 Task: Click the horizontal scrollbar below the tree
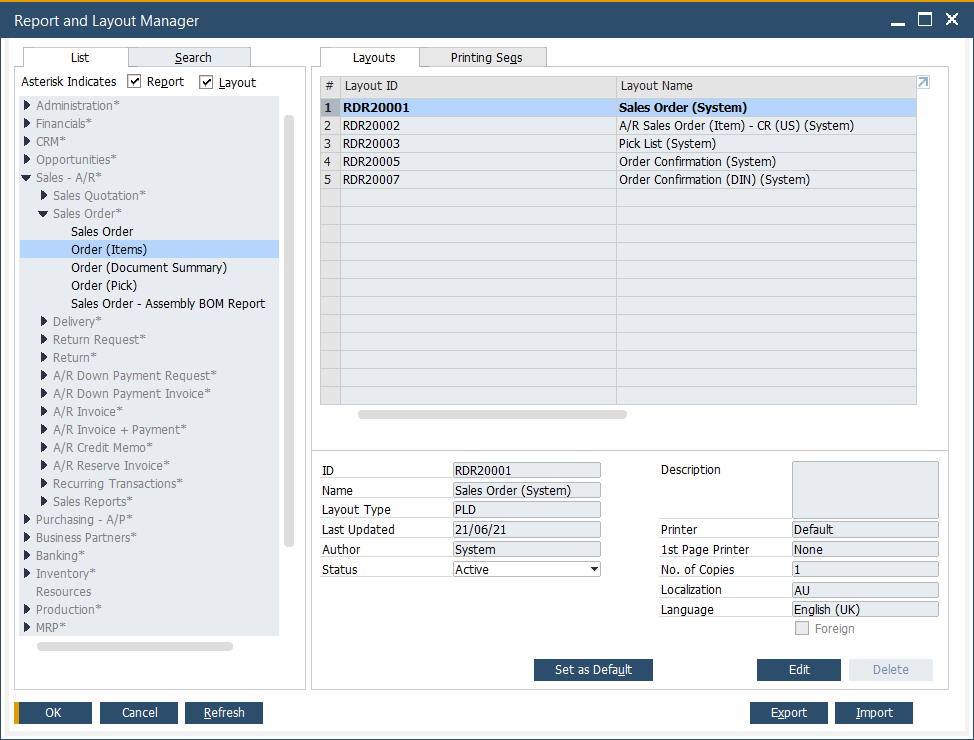(133, 648)
